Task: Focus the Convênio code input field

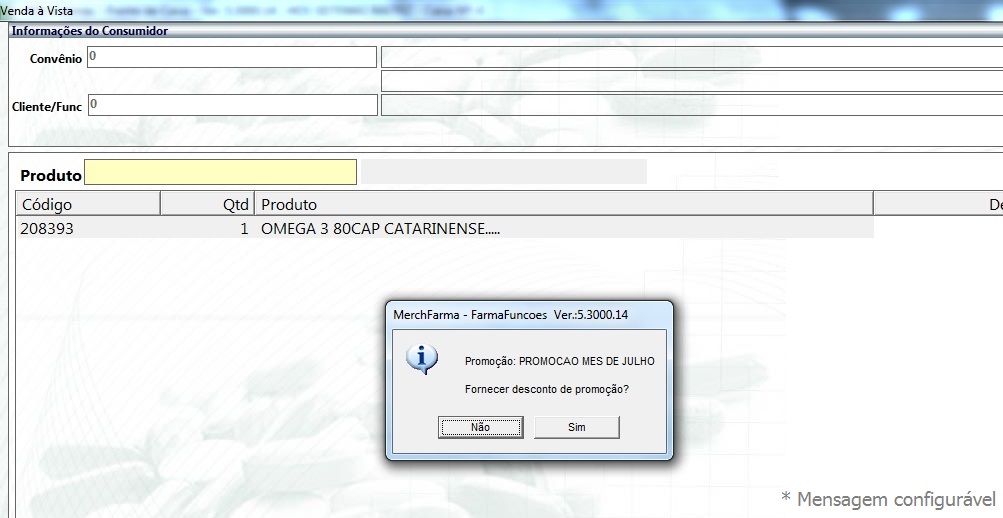Action: tap(232, 57)
